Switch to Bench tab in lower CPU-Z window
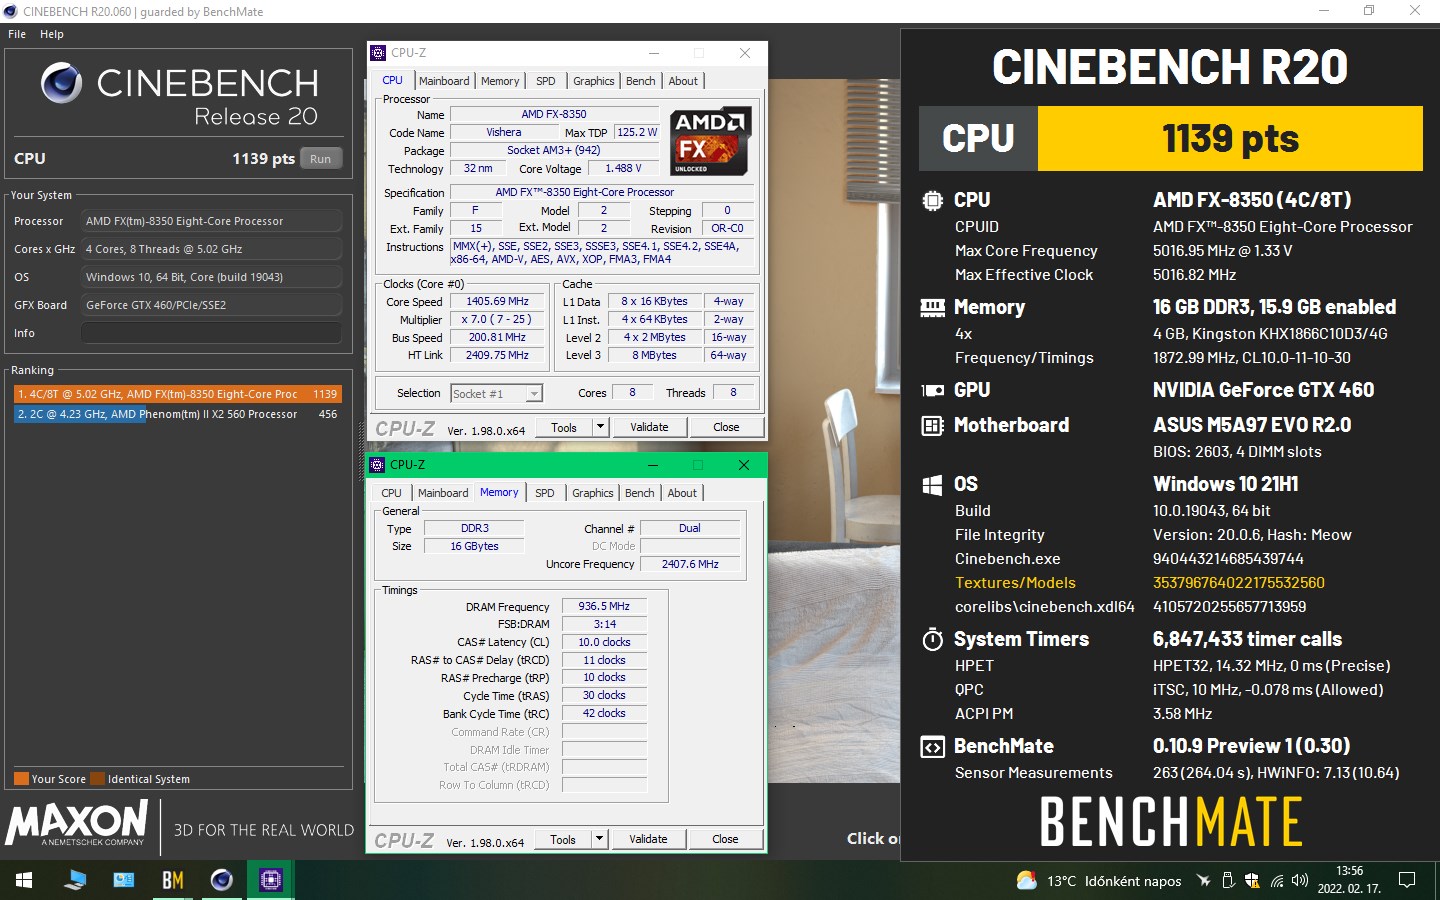Image resolution: width=1440 pixels, height=900 pixels. click(x=640, y=493)
